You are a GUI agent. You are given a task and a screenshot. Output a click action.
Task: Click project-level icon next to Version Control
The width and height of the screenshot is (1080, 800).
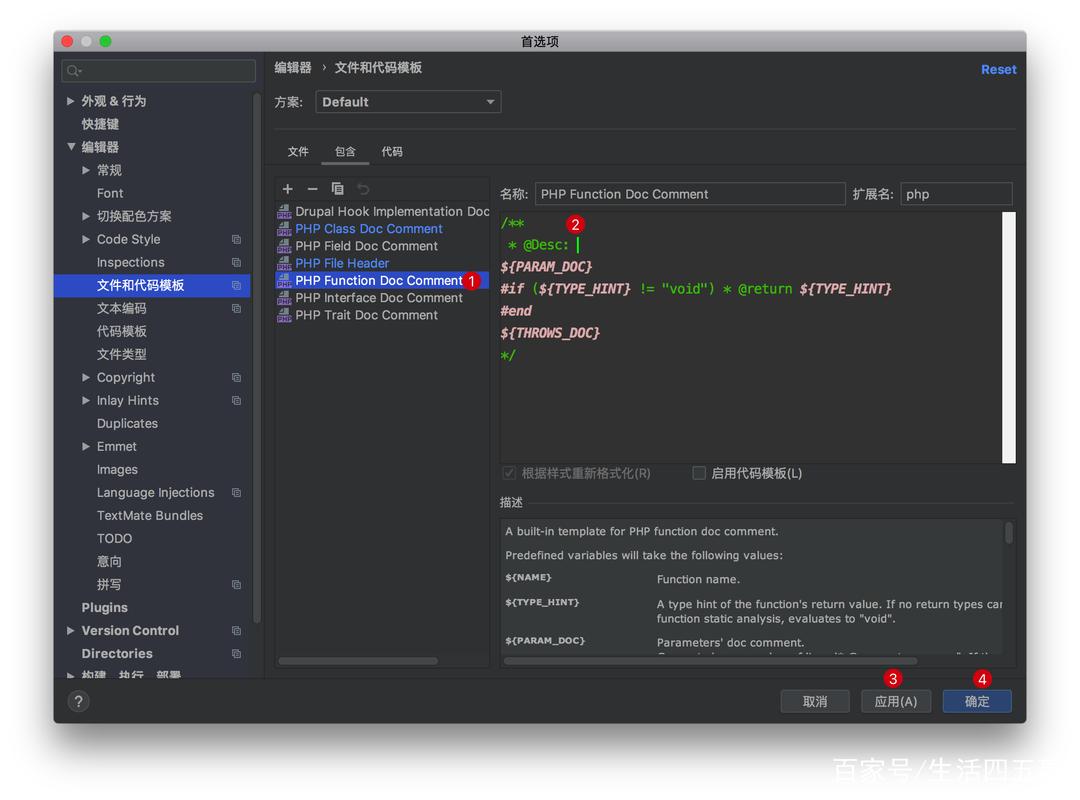tap(236, 630)
